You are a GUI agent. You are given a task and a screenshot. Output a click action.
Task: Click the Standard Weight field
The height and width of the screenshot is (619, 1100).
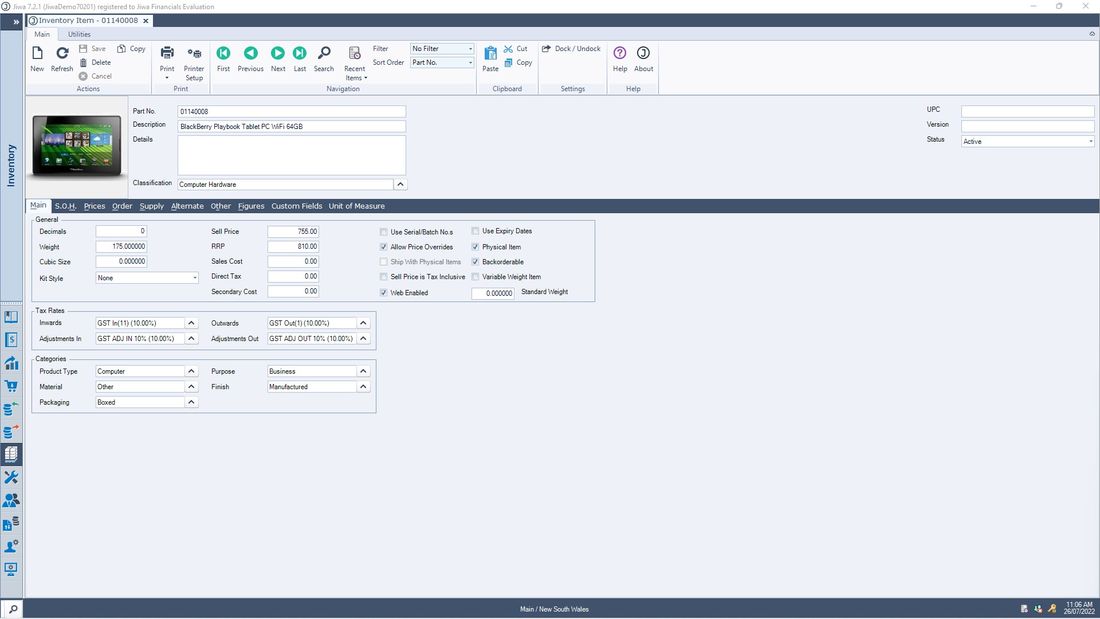coord(492,293)
